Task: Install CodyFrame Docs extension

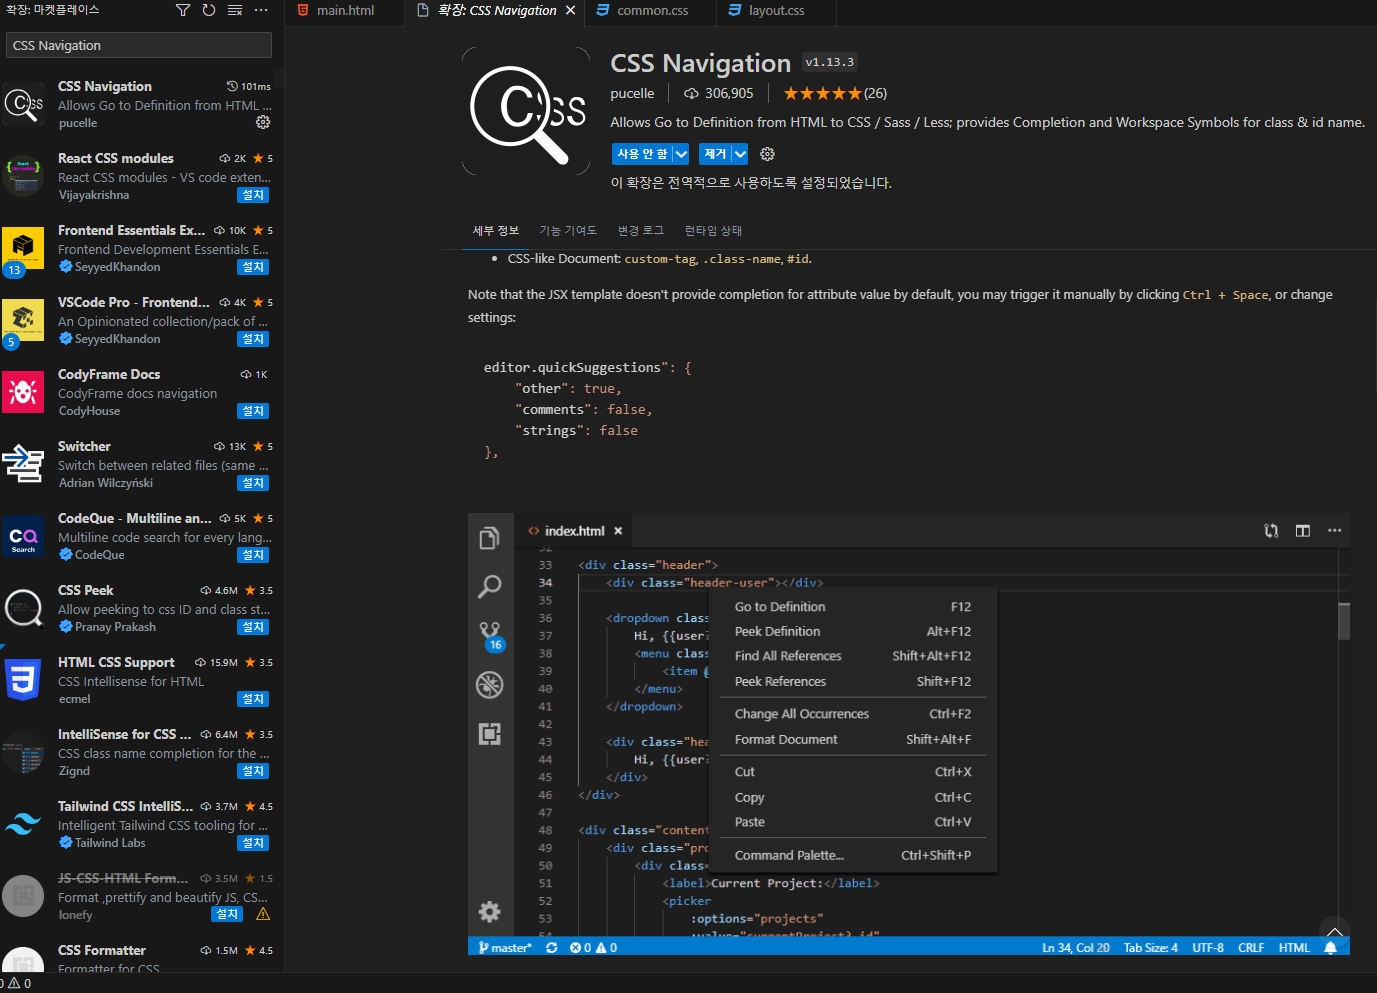Action: [254, 411]
